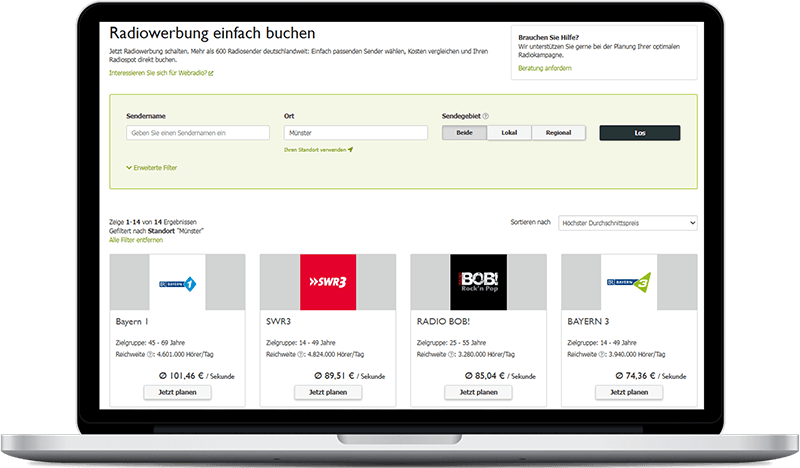Viewport: 800px width, 468px height.
Task: Click Zielgruppe: 45 - 69 Jahre text
Action: (x=151, y=343)
